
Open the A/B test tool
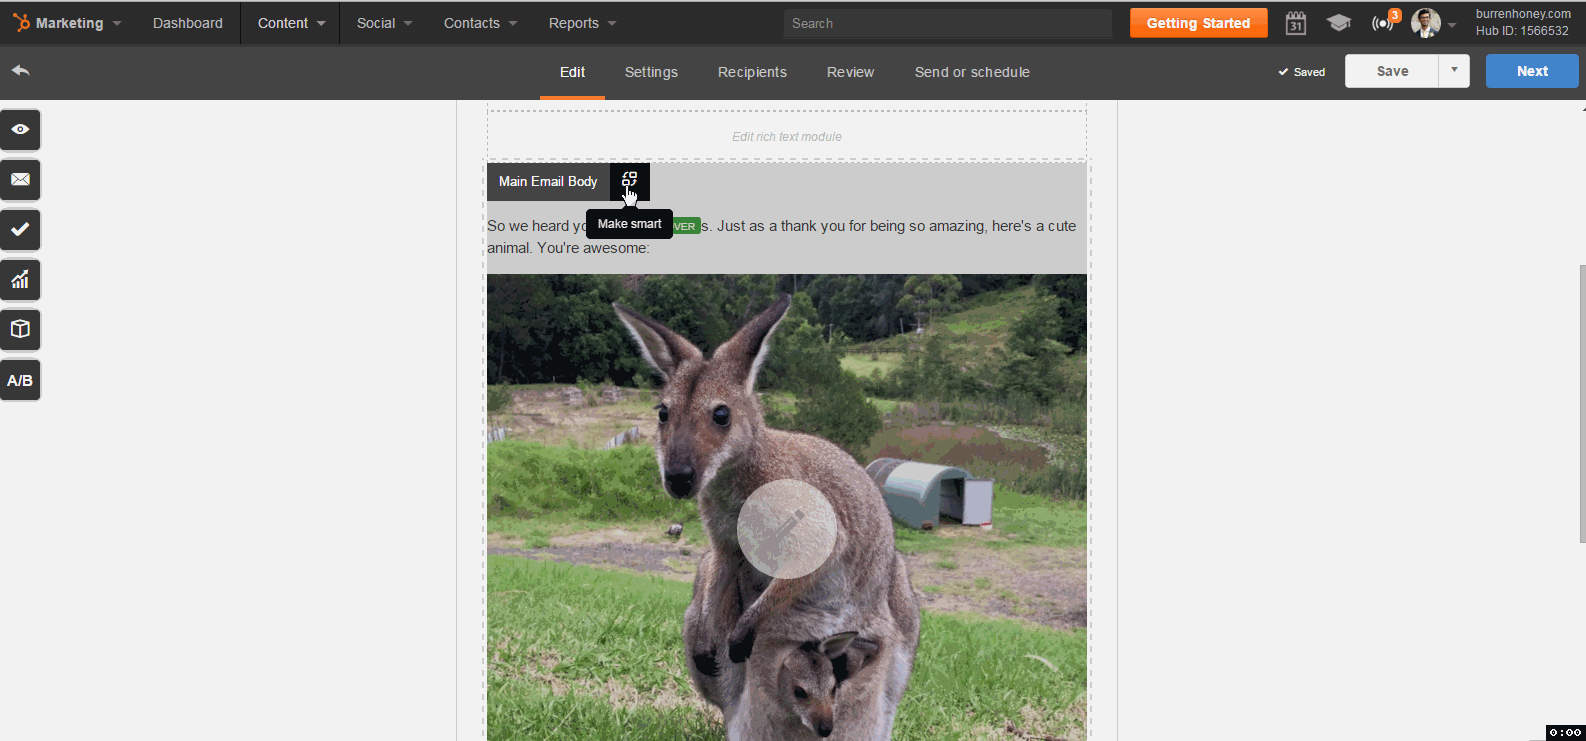[20, 380]
